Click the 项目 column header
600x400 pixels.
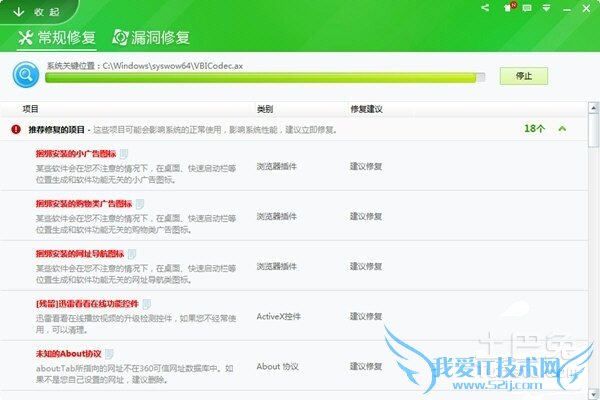point(30,109)
